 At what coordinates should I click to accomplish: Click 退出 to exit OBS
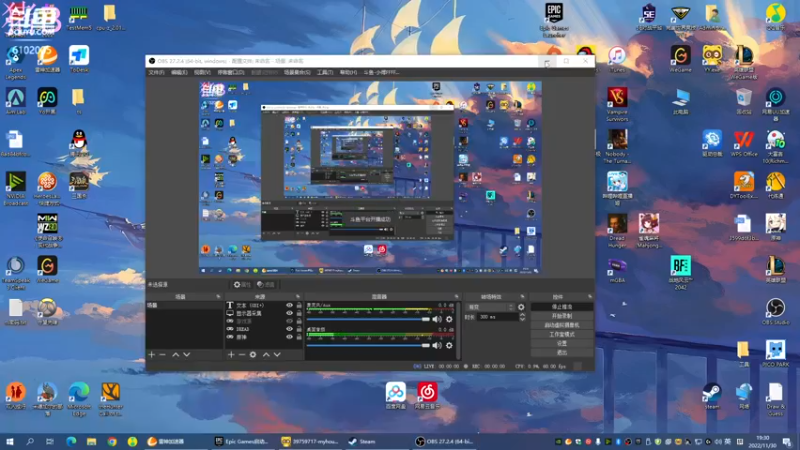[562, 353]
